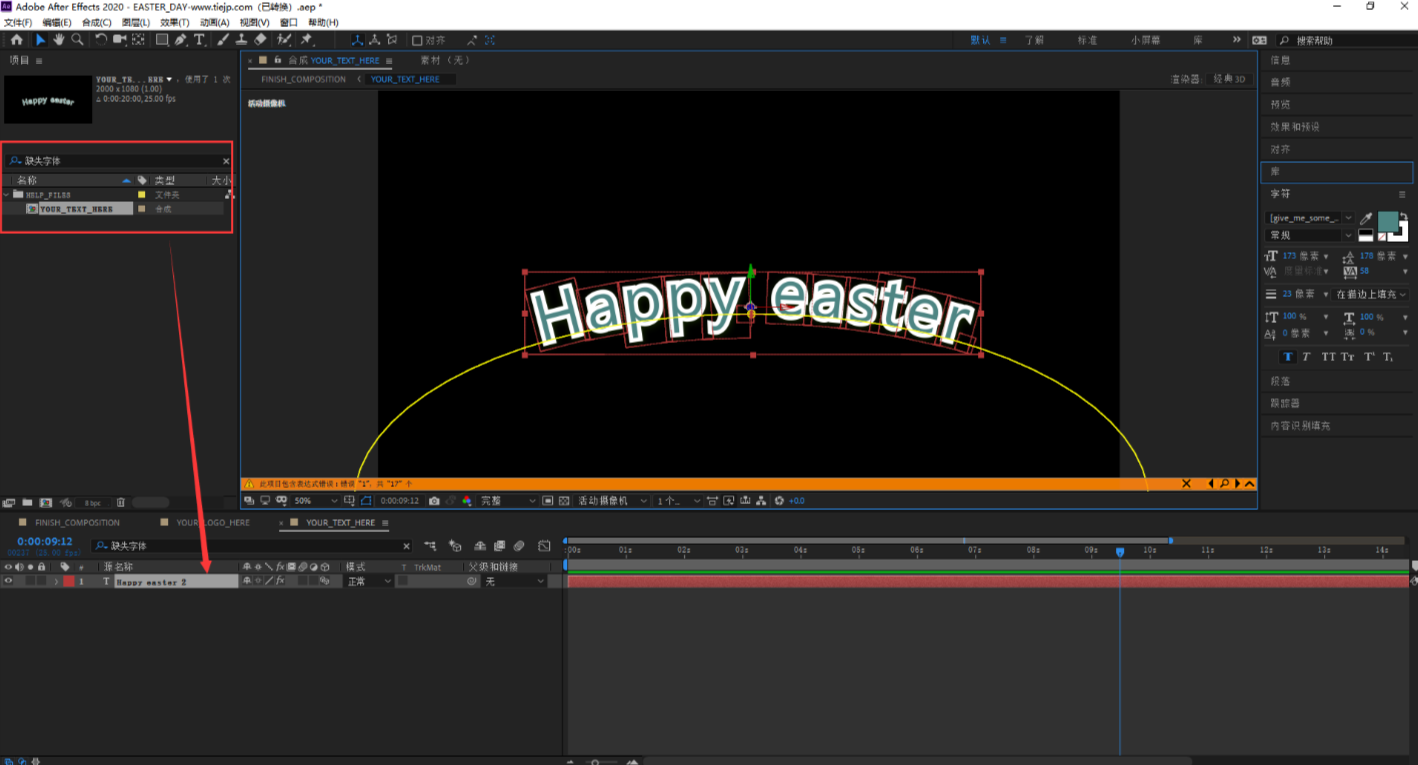This screenshot has width=1418, height=765.
Task: Collapse the HELP_FILES folder
Action: pos(6,194)
